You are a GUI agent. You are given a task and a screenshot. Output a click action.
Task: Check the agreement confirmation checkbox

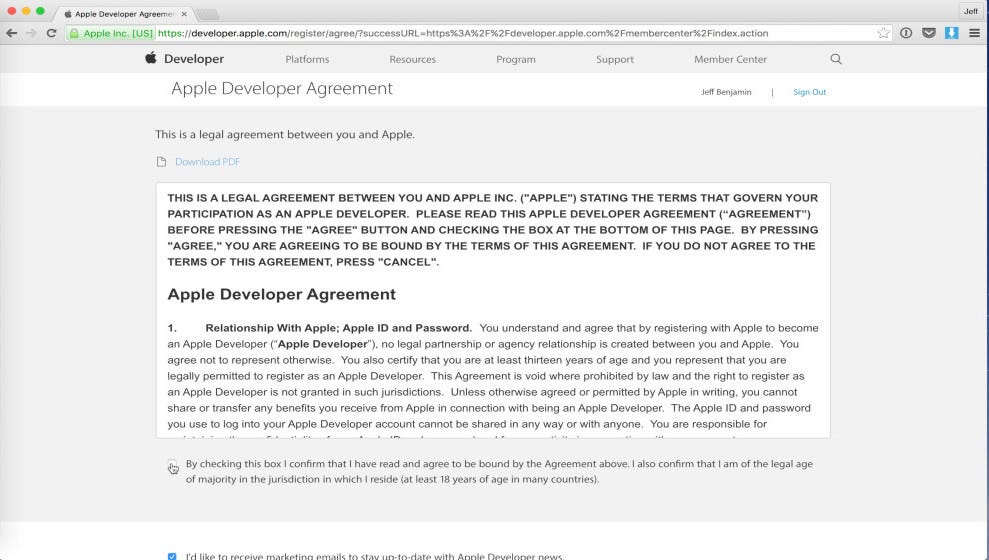[x=172, y=465]
